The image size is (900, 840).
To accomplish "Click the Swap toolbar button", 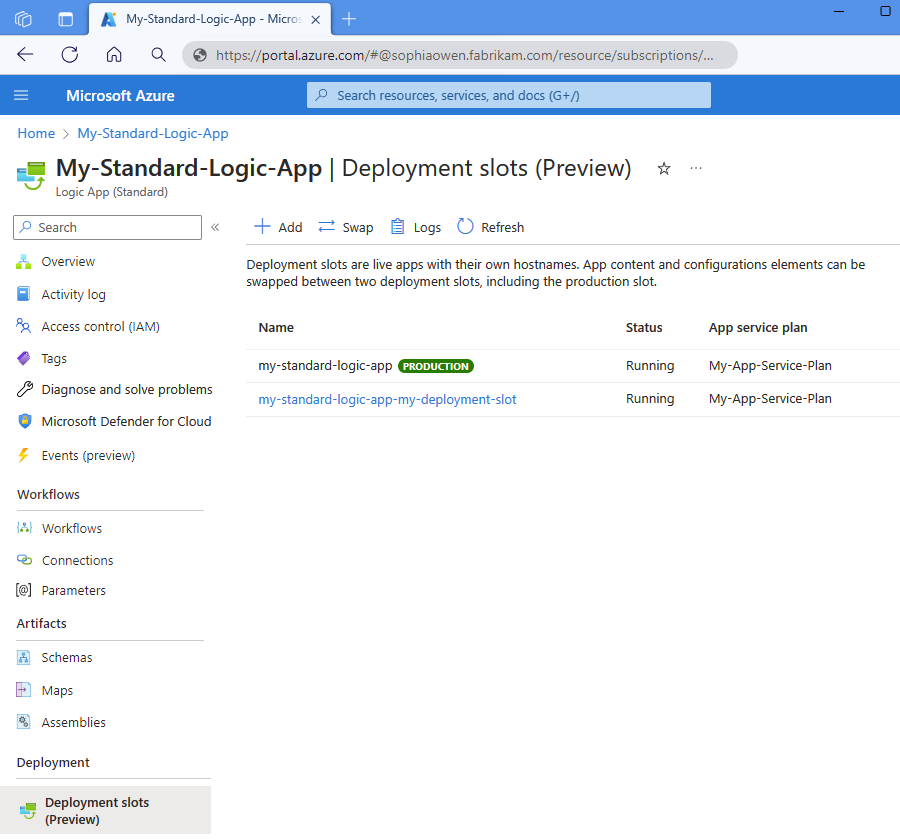I will coord(346,227).
